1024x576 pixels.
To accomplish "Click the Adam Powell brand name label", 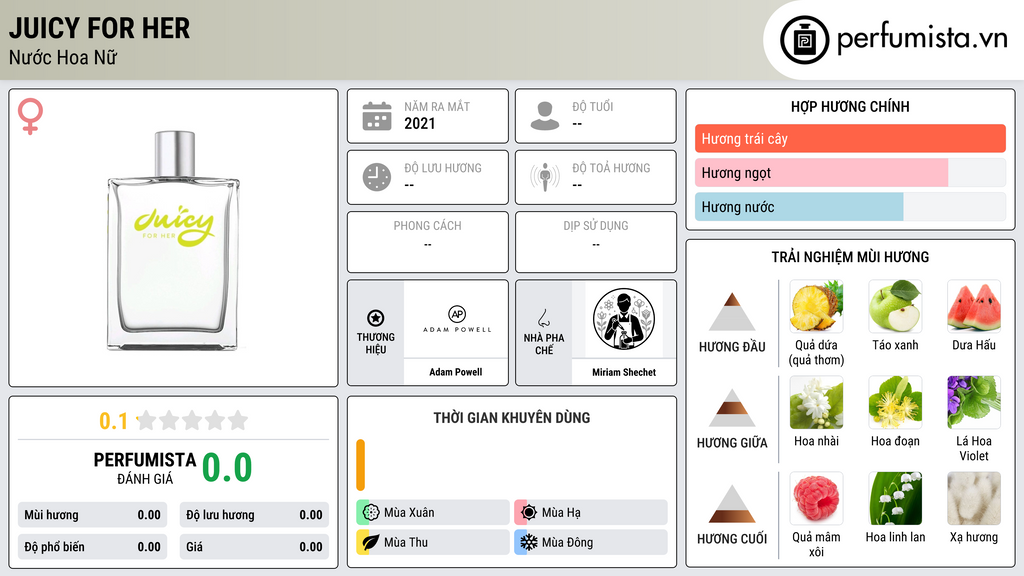I will [456, 372].
